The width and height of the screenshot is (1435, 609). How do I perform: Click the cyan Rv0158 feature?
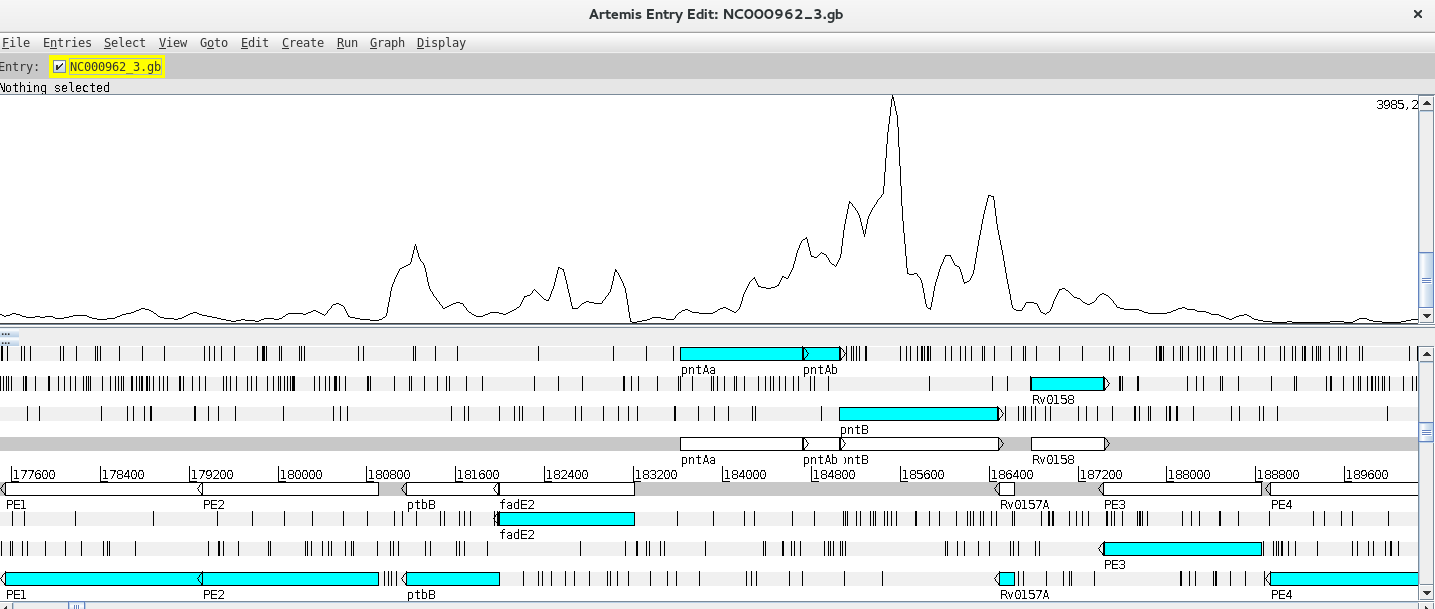pyautogui.click(x=1066, y=384)
